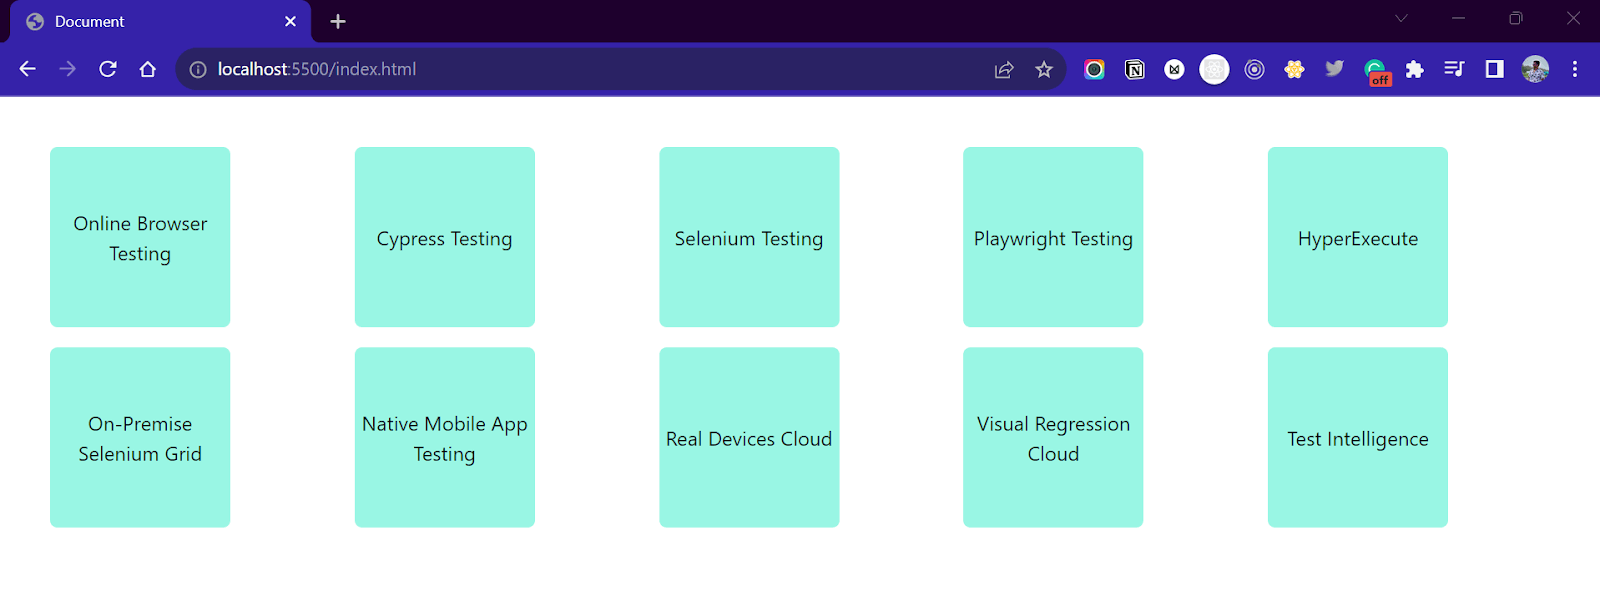
Task: Open the Twitter bird extension
Action: (x=1334, y=69)
